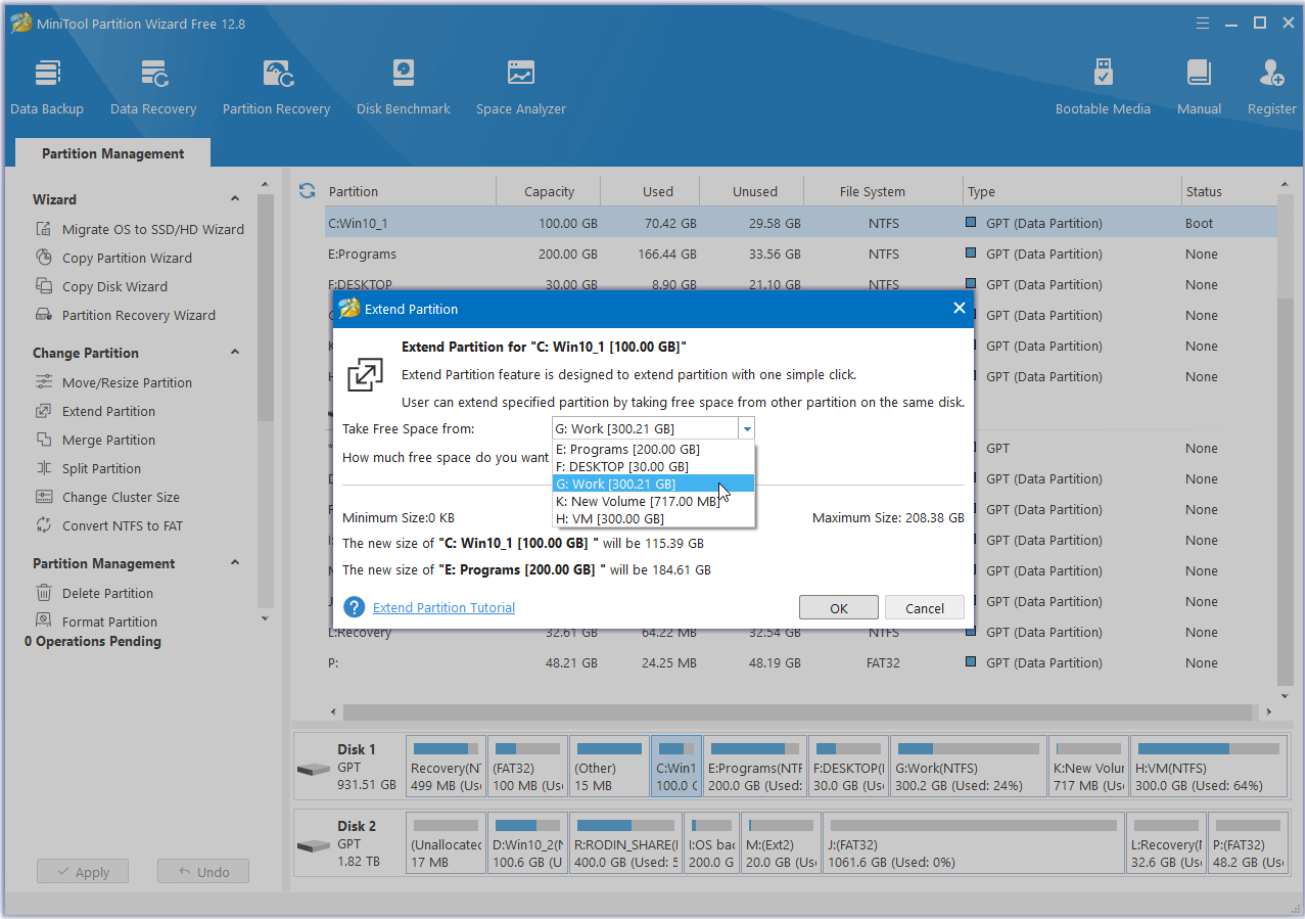Click the Disk 2 drive icon
The width and height of the screenshot is (1305, 919).
(314, 845)
